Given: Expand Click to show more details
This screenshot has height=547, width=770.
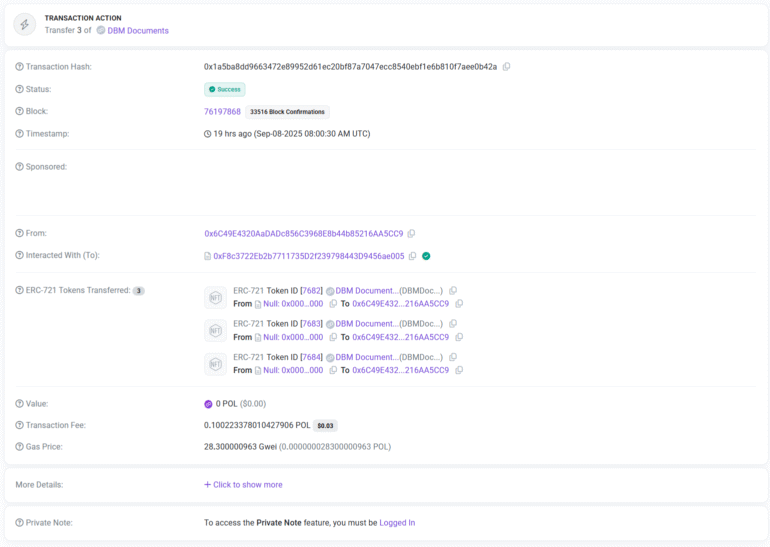Looking at the screenshot, I should pyautogui.click(x=243, y=485).
